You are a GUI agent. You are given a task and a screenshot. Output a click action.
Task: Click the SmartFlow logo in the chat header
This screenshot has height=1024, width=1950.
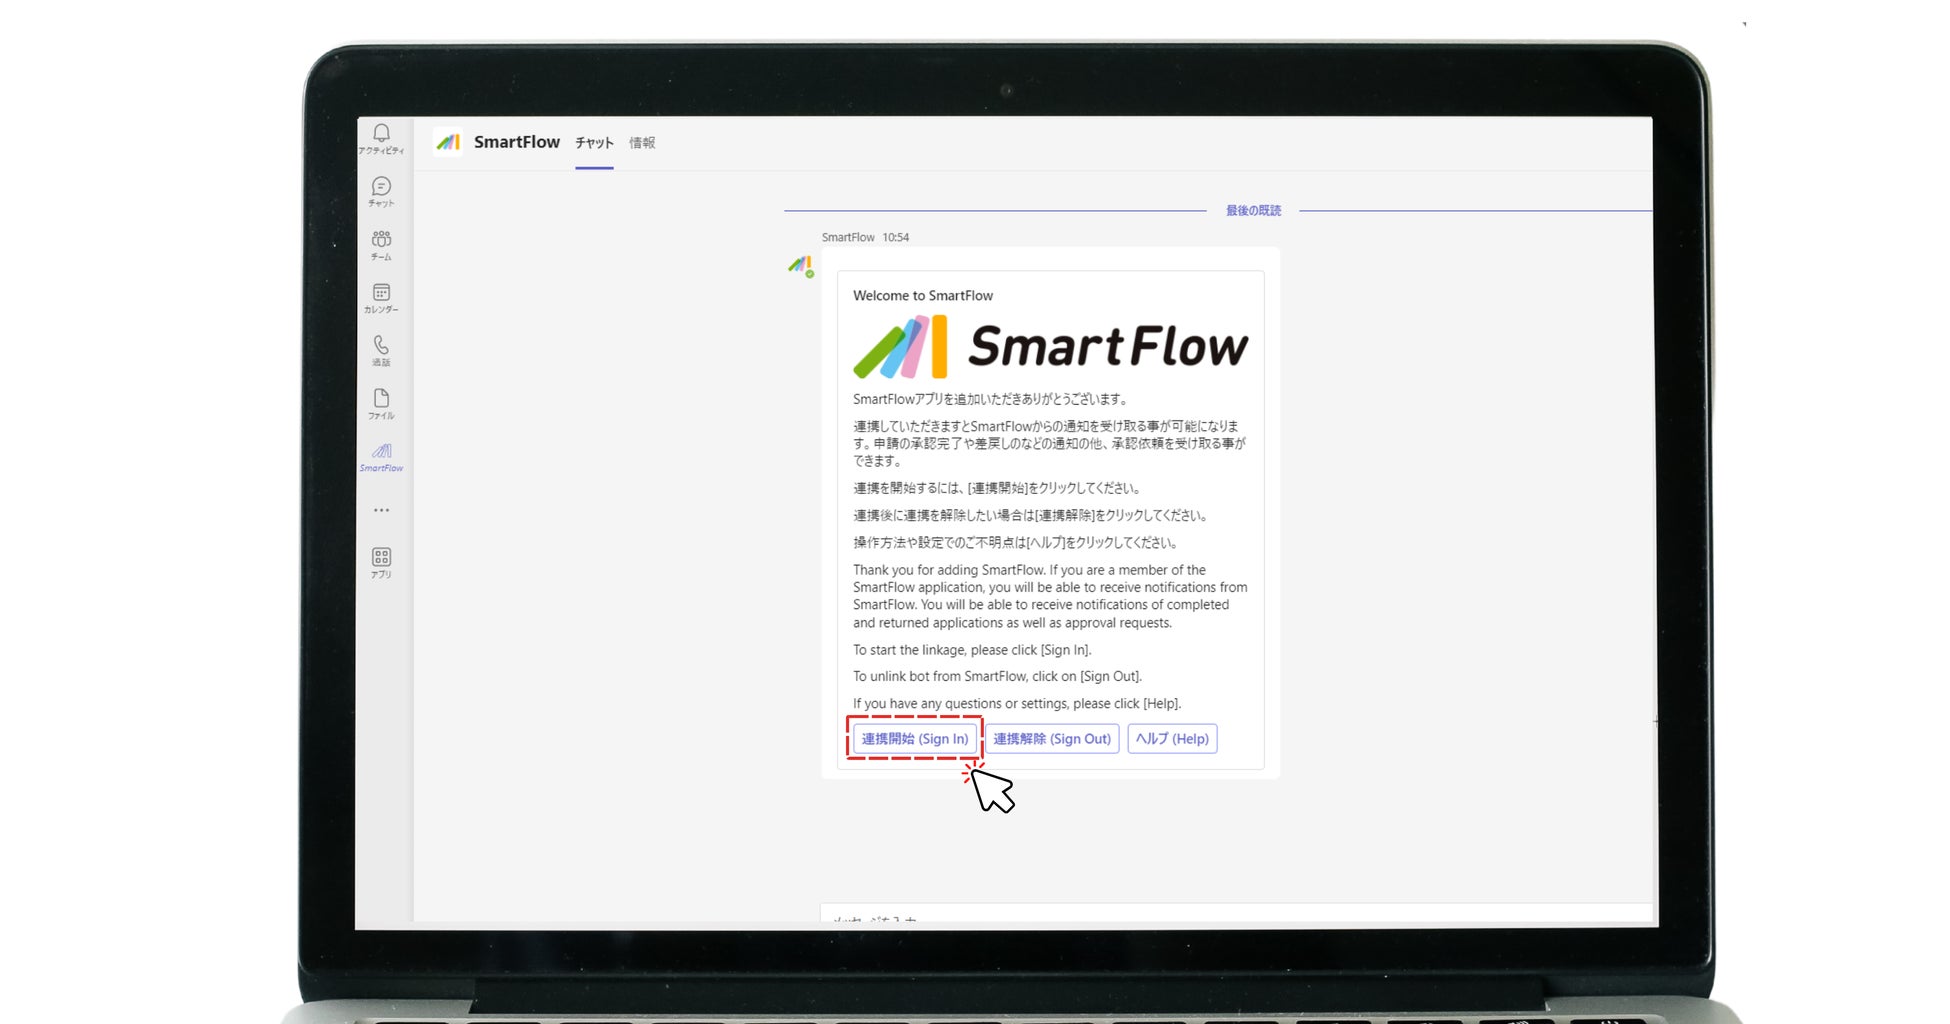[448, 143]
